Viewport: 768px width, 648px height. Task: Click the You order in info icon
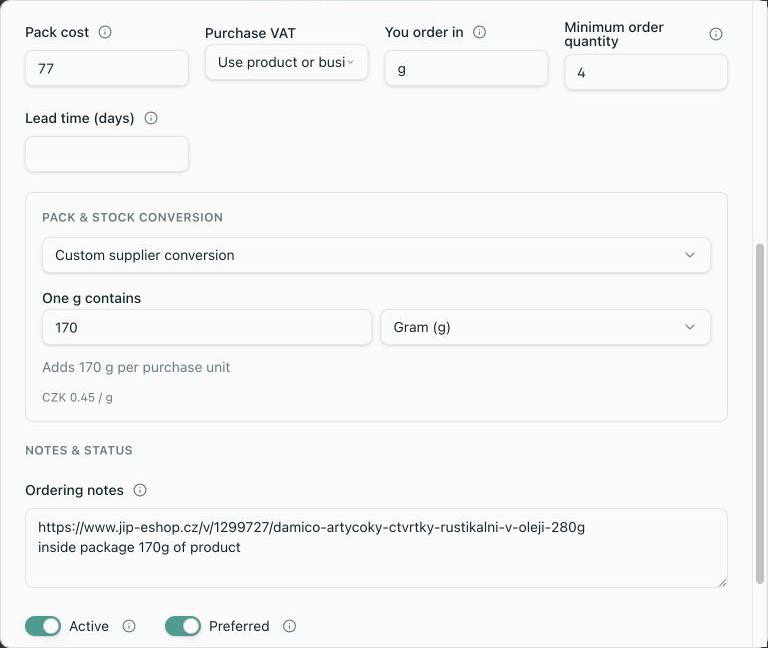pyautogui.click(x=479, y=32)
